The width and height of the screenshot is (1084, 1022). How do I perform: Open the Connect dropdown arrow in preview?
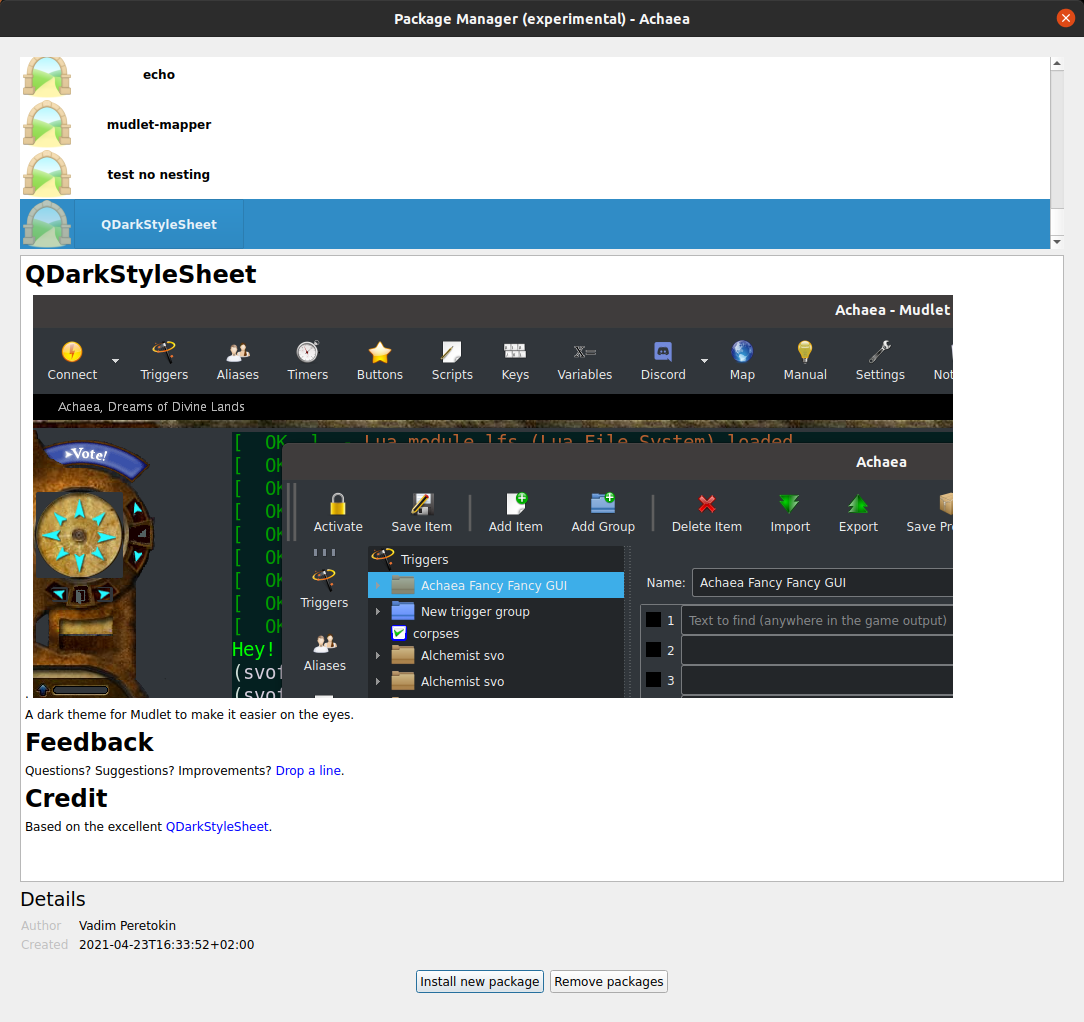click(x=115, y=361)
